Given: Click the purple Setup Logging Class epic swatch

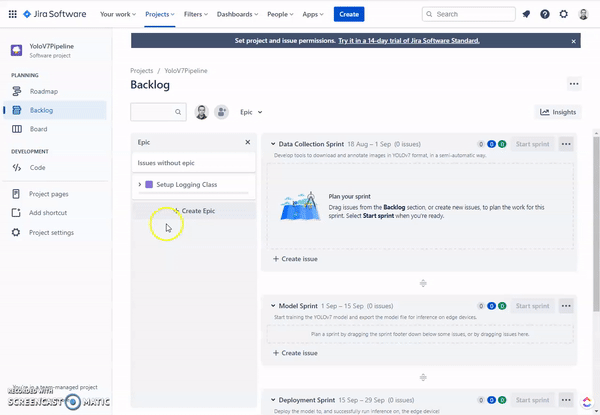Looking at the screenshot, I should [x=149, y=184].
